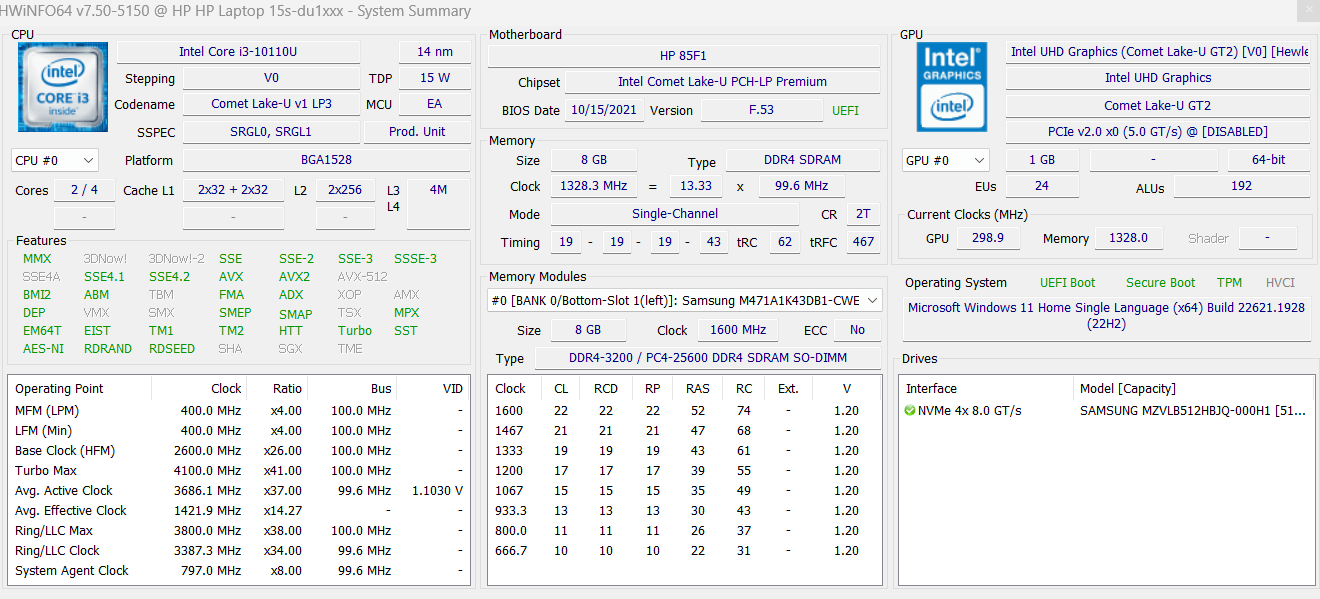Click the BIOS date 10/15/2021 field
Viewport: 1320px width, 599px height.
coord(606,110)
